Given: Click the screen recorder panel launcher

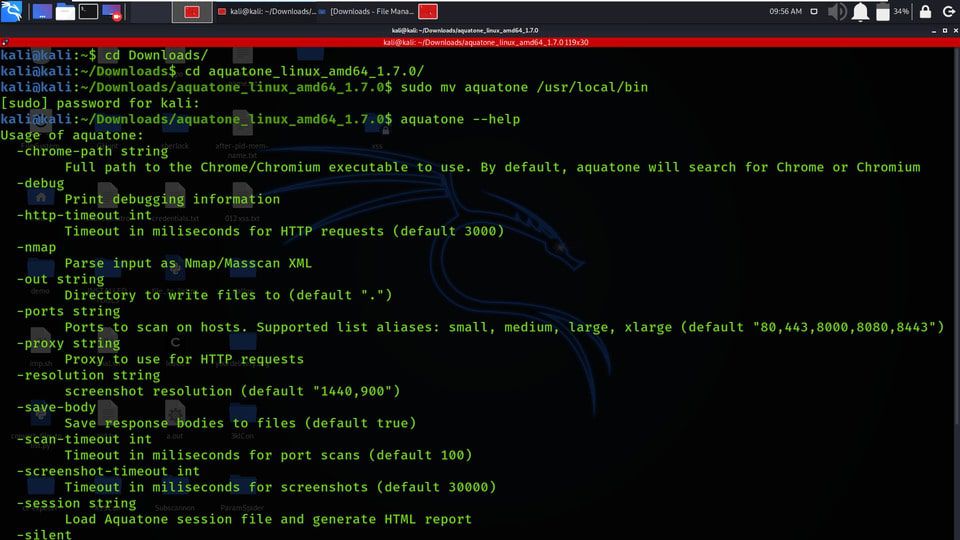Looking at the screenshot, I should tap(112, 12).
